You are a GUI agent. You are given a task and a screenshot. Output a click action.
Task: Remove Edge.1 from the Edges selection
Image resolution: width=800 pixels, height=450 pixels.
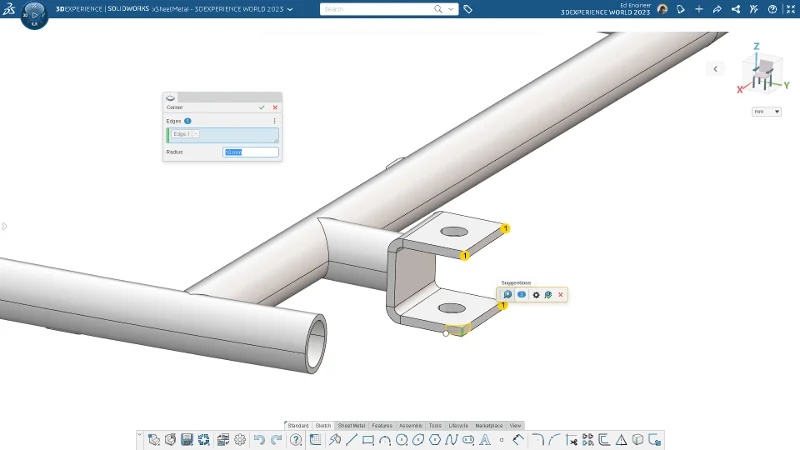(x=195, y=134)
